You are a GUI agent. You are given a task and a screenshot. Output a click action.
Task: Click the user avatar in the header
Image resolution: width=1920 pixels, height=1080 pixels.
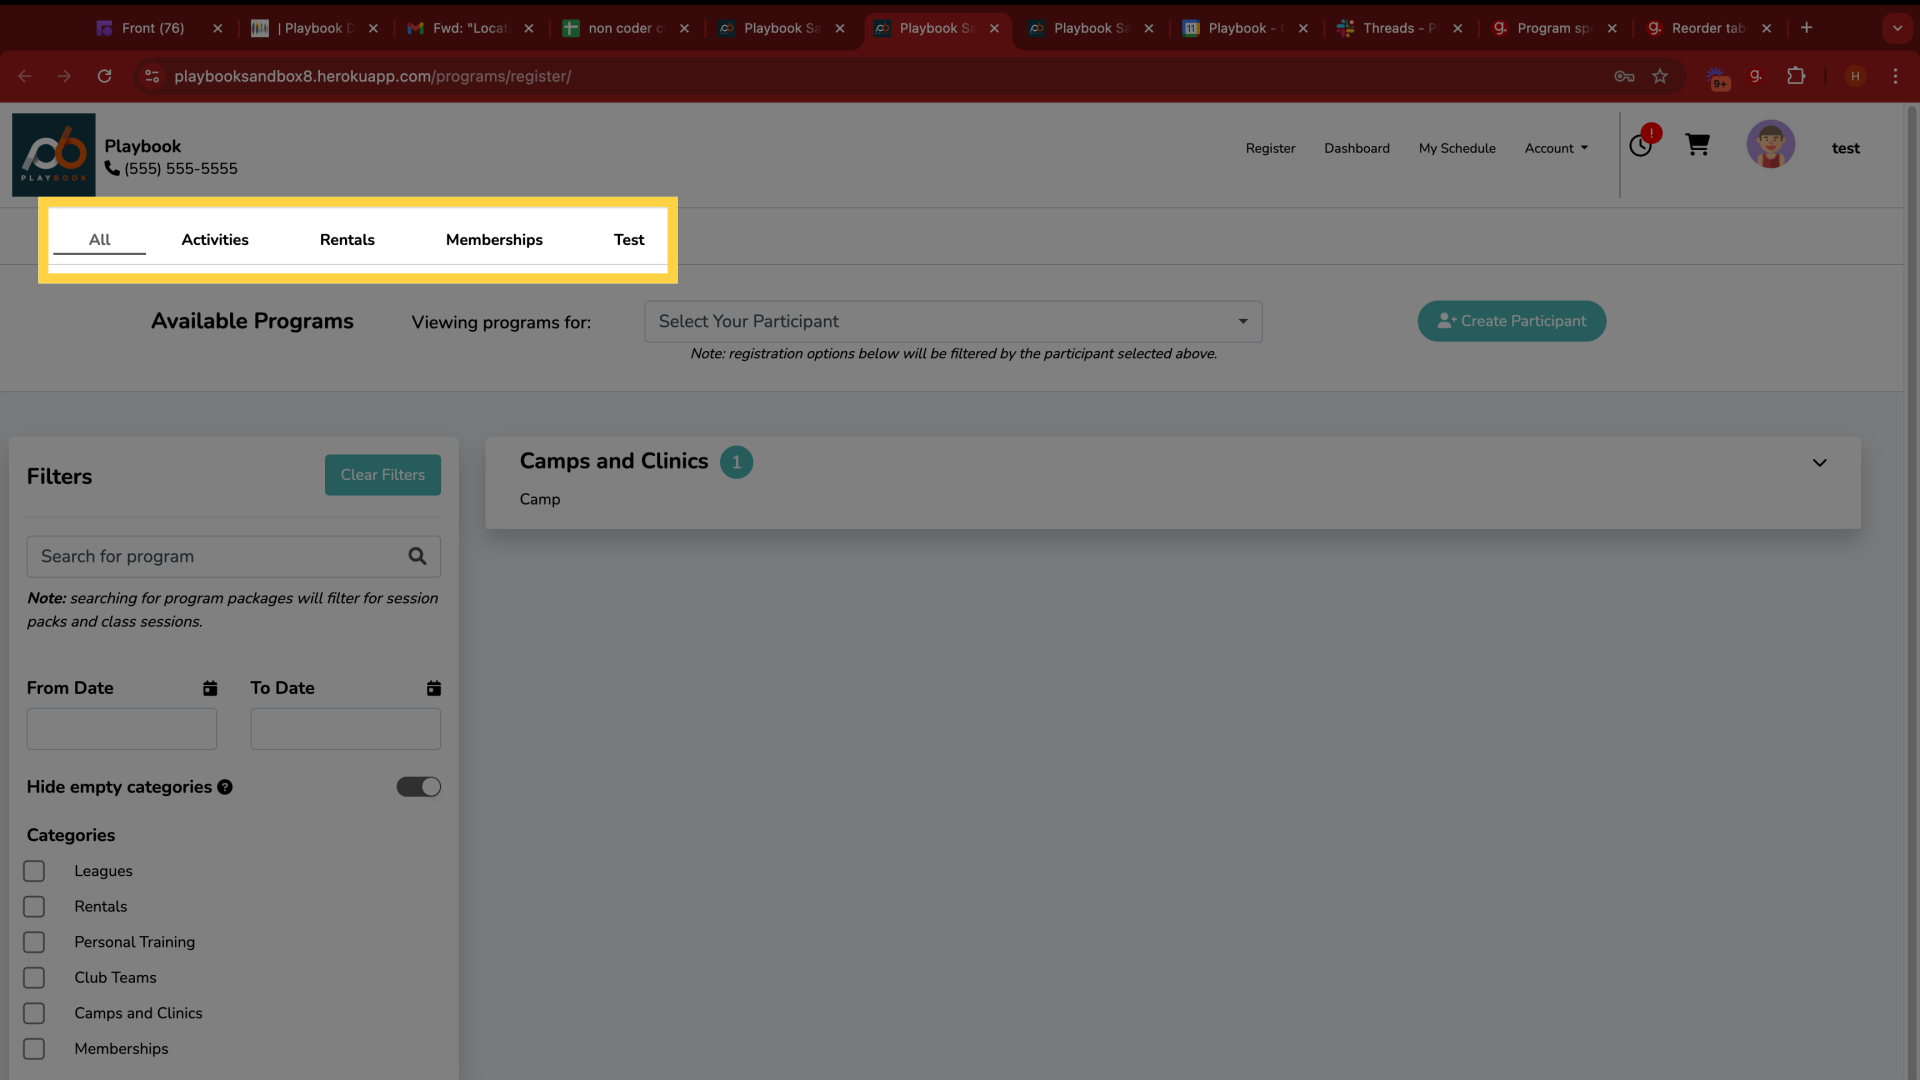1770,144
